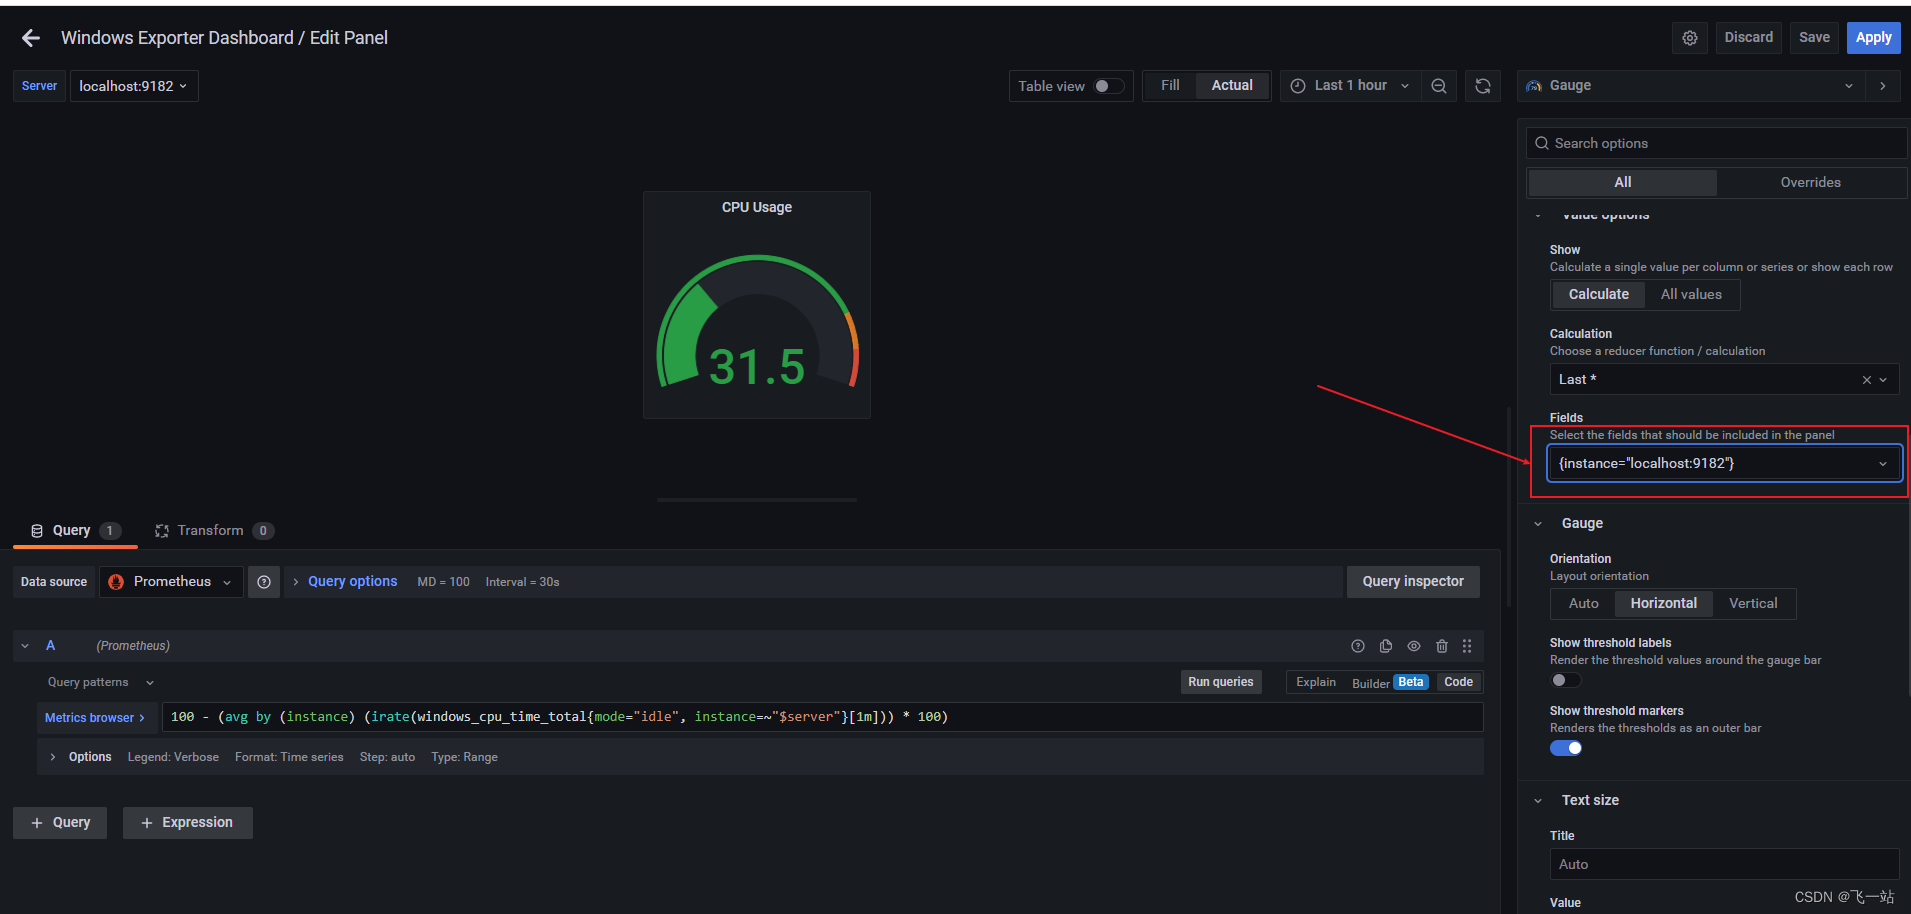Viewport: 1911px width, 914px height.
Task: Click Discard button
Action: pyautogui.click(x=1748, y=38)
